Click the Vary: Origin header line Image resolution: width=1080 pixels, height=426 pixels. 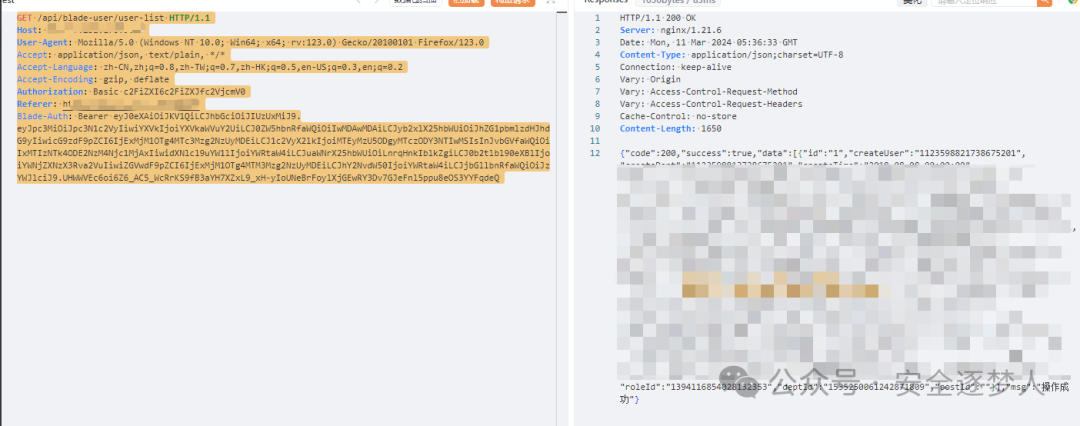coord(650,80)
